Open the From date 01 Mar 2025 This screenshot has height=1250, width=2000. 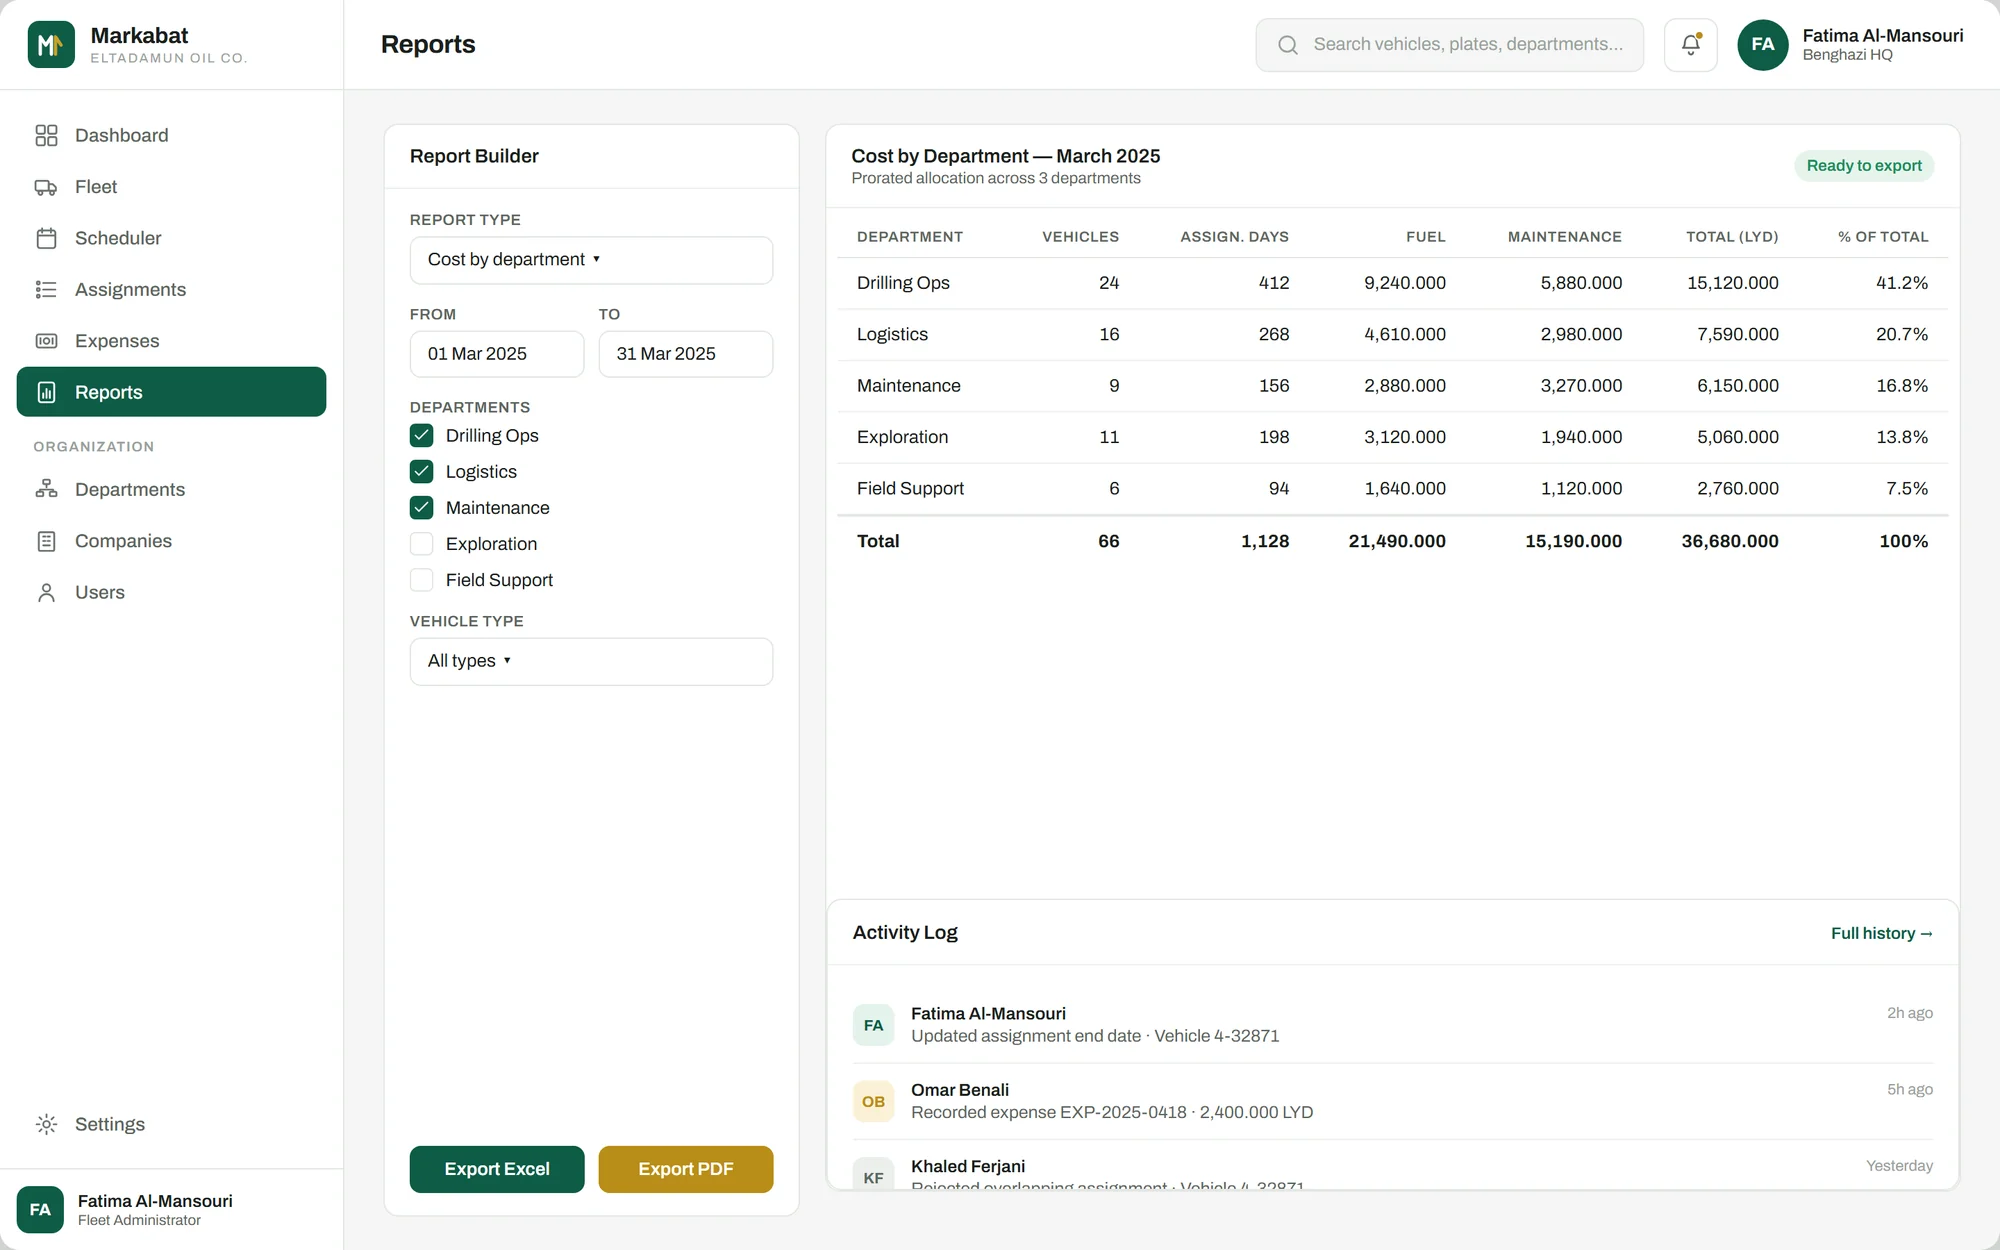[x=496, y=354]
